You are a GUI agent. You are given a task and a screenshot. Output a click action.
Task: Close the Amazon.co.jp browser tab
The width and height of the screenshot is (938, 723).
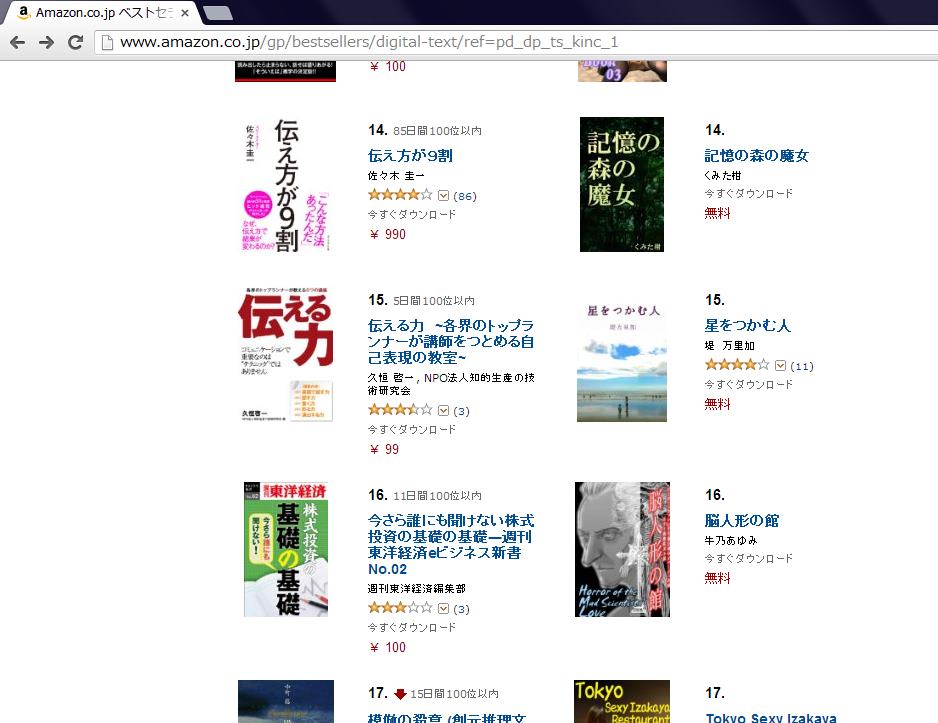(x=185, y=13)
